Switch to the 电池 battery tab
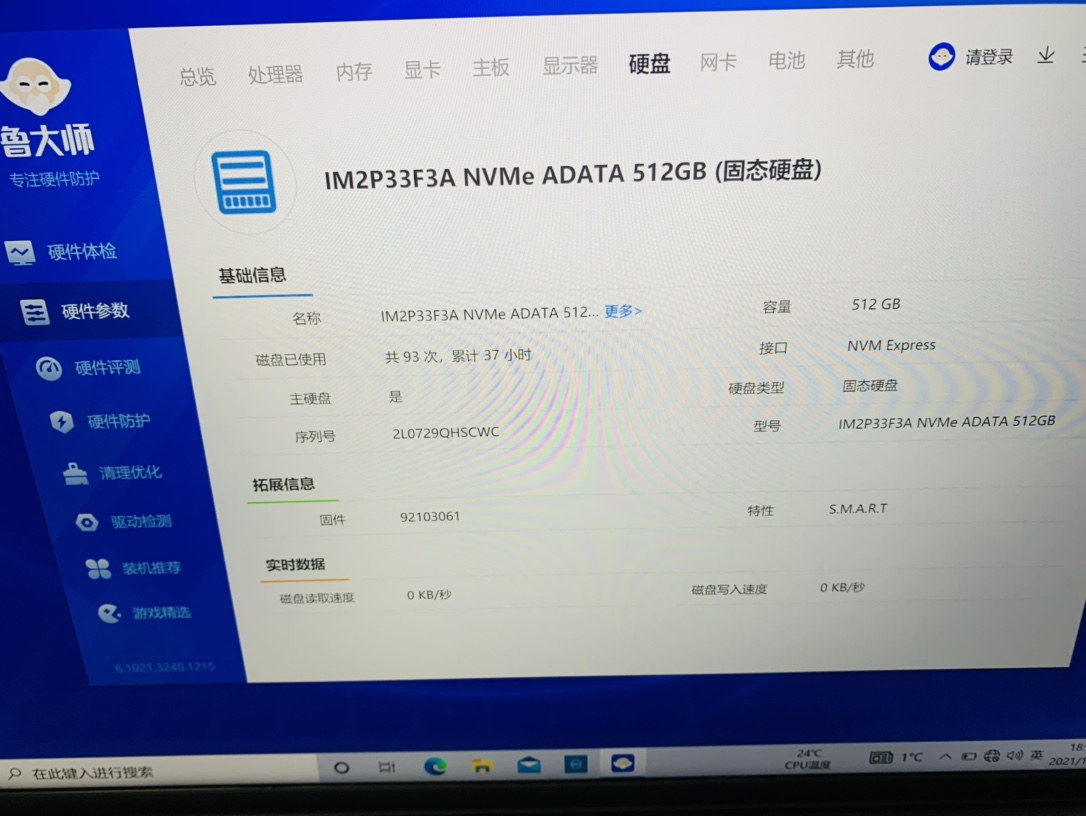Viewport: 1086px width, 816px height. point(787,60)
